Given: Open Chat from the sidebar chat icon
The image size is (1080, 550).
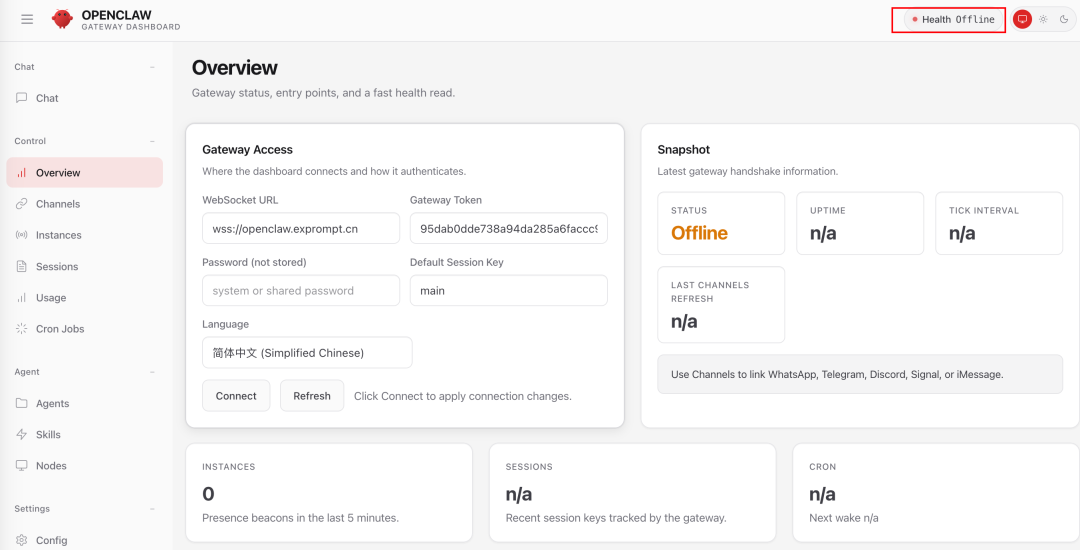Looking at the screenshot, I should point(22,98).
